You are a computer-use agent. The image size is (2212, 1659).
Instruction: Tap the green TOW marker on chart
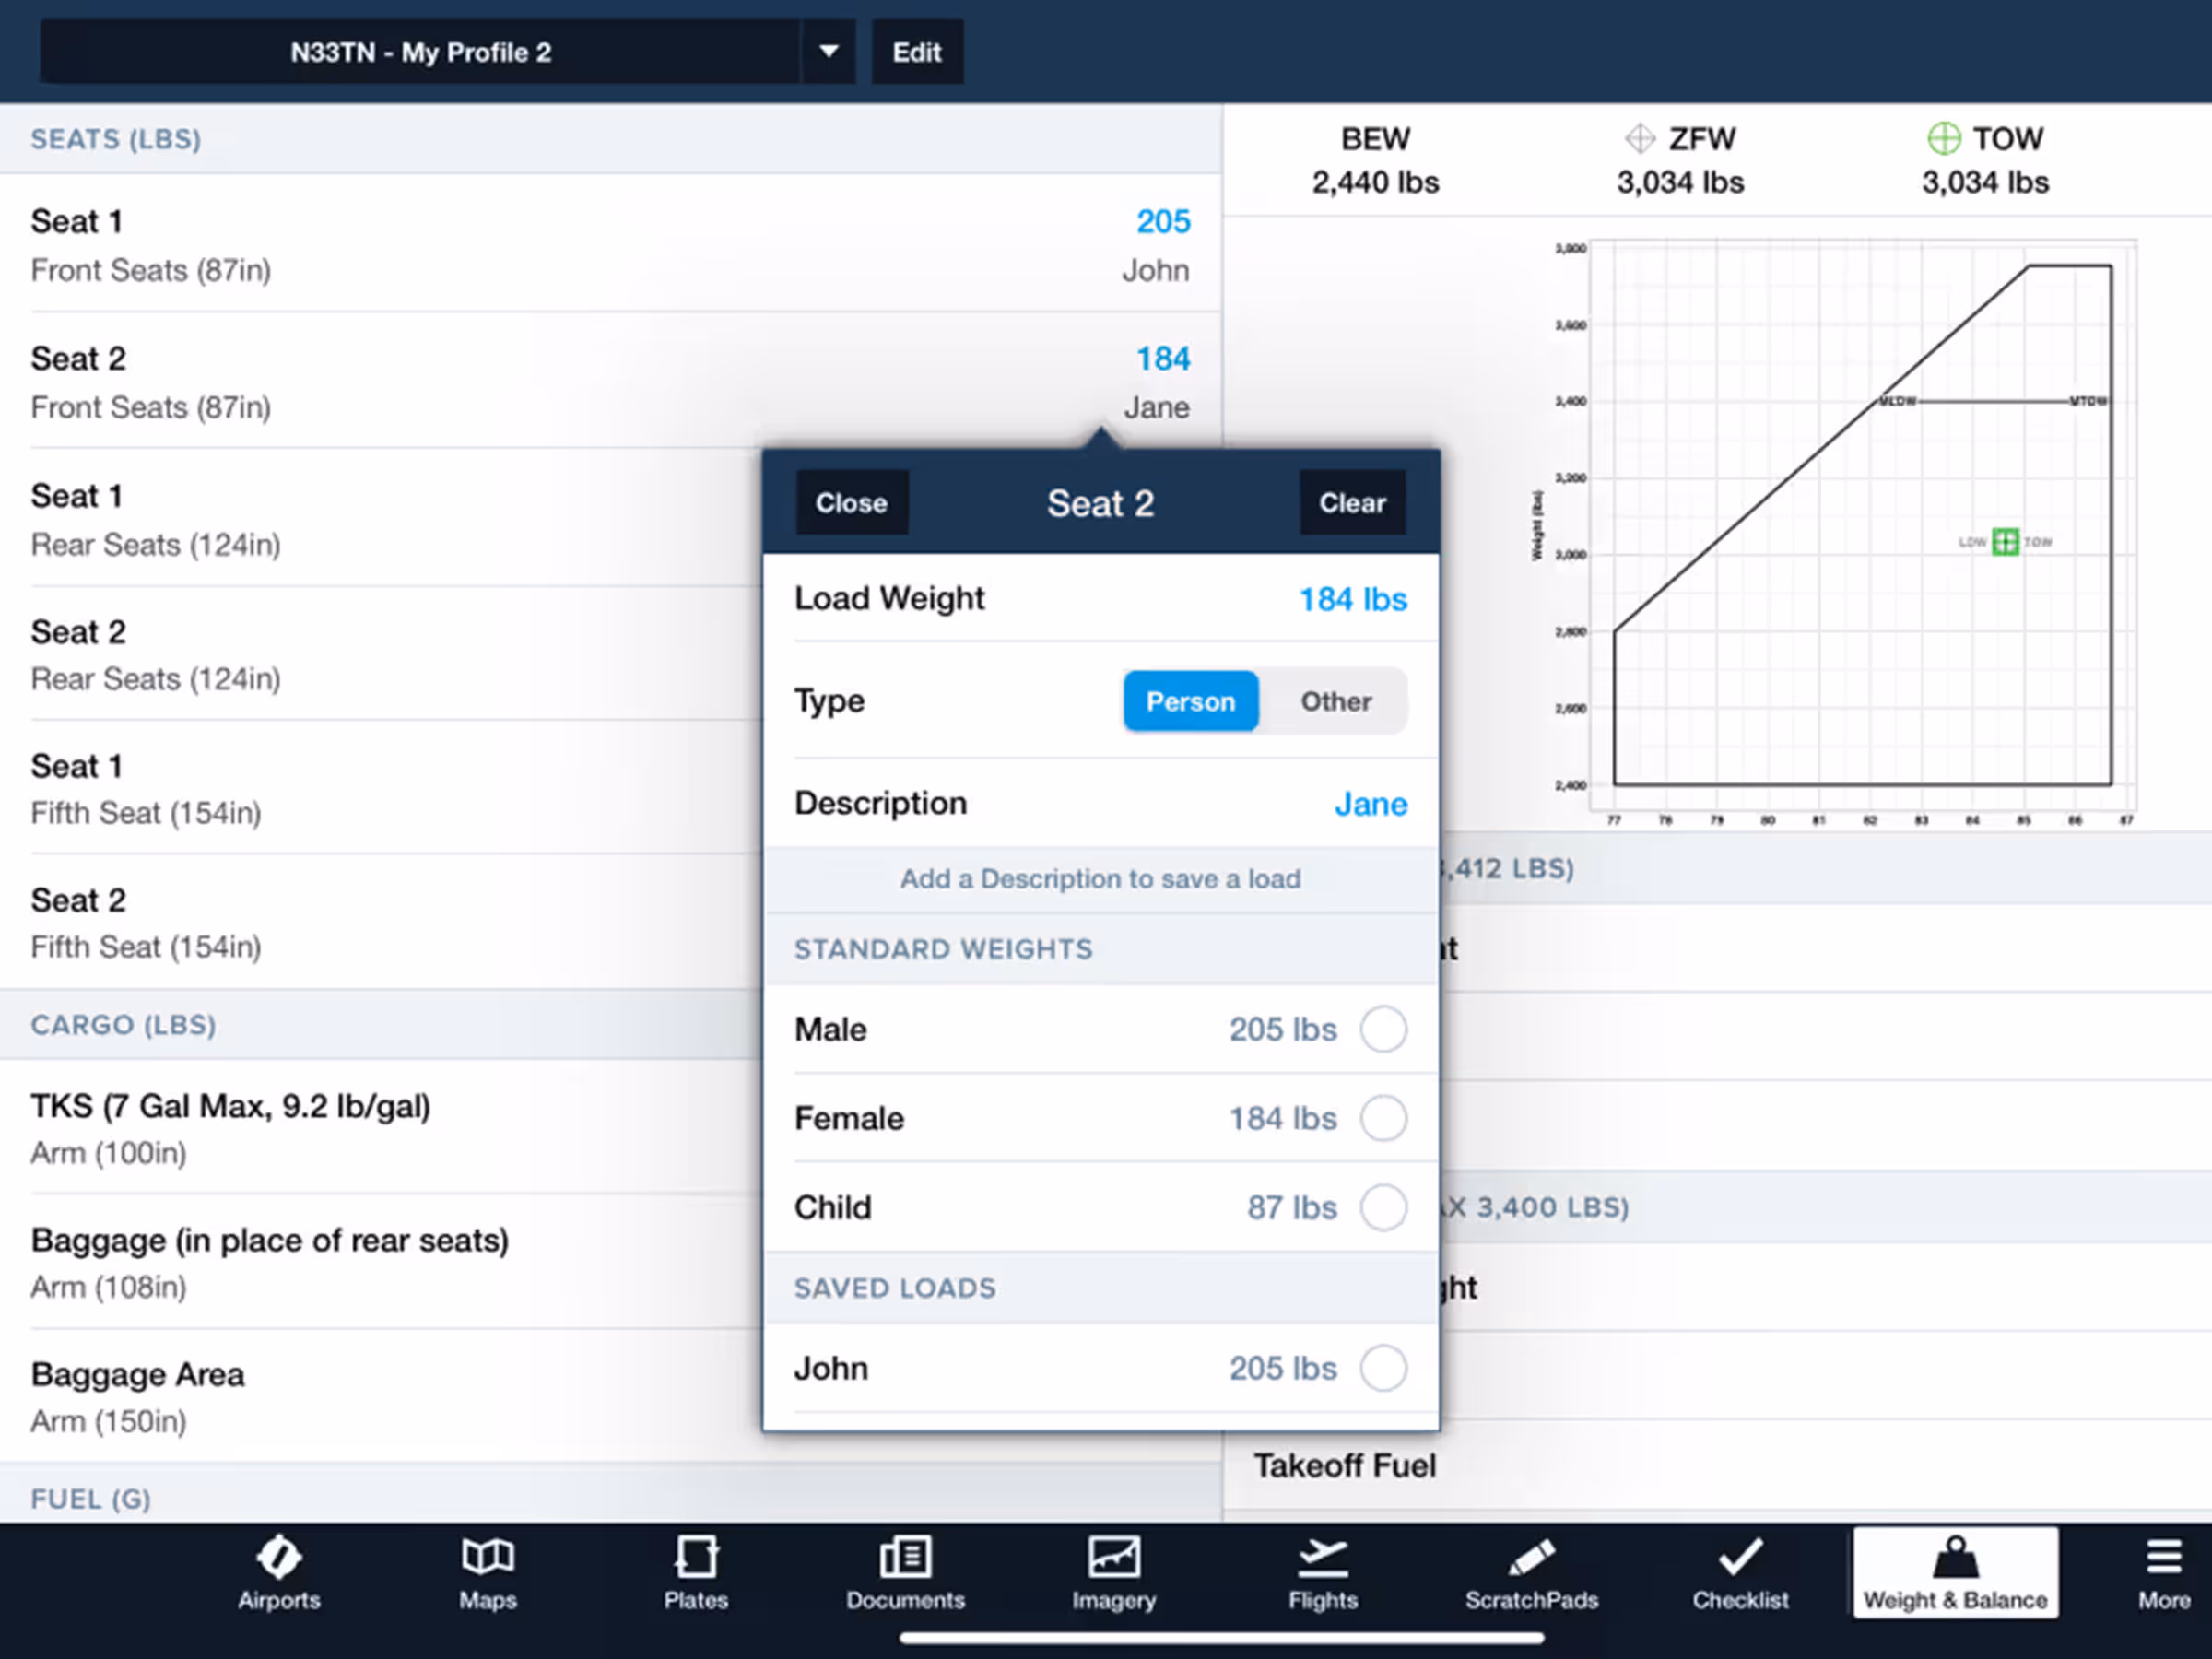pyautogui.click(x=2005, y=541)
